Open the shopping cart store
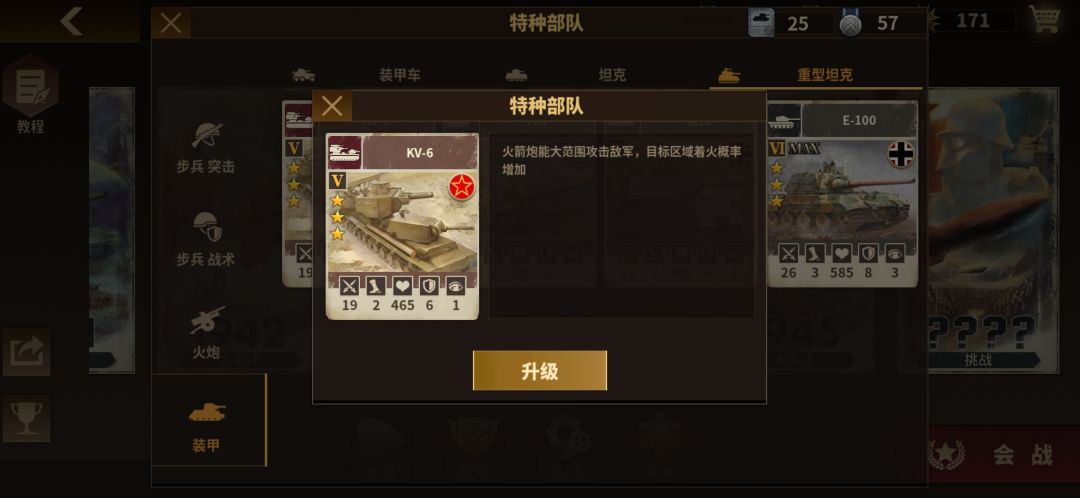1080x498 pixels. tap(1044, 19)
